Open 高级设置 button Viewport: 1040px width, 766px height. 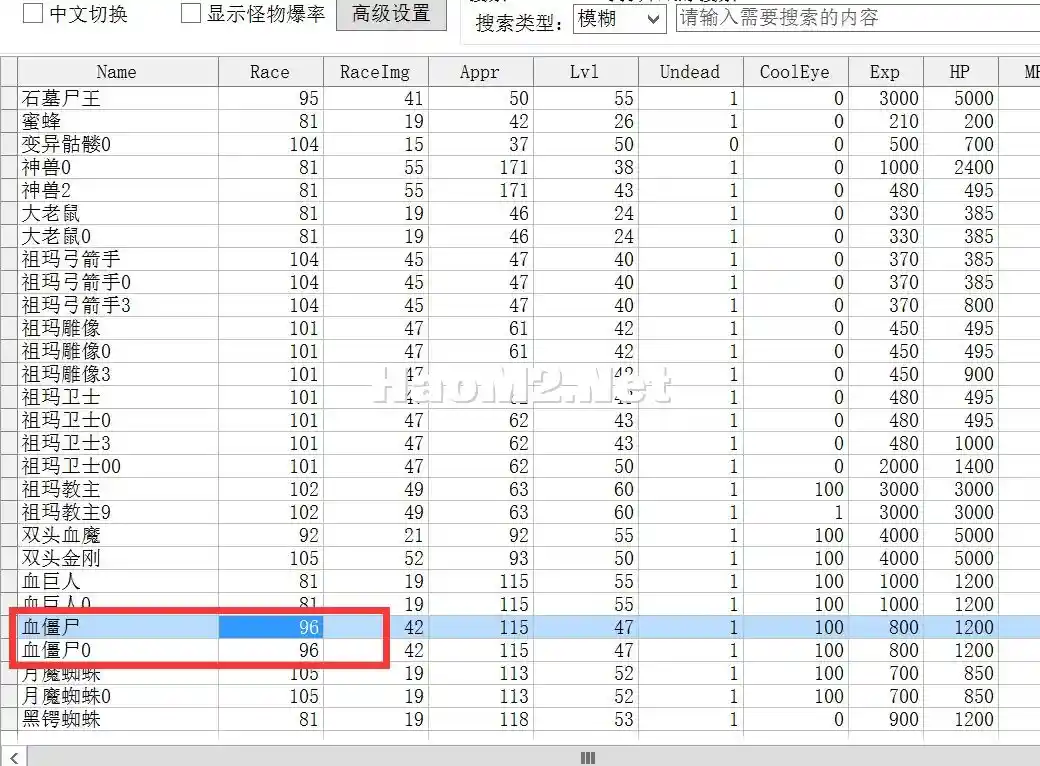click(391, 14)
